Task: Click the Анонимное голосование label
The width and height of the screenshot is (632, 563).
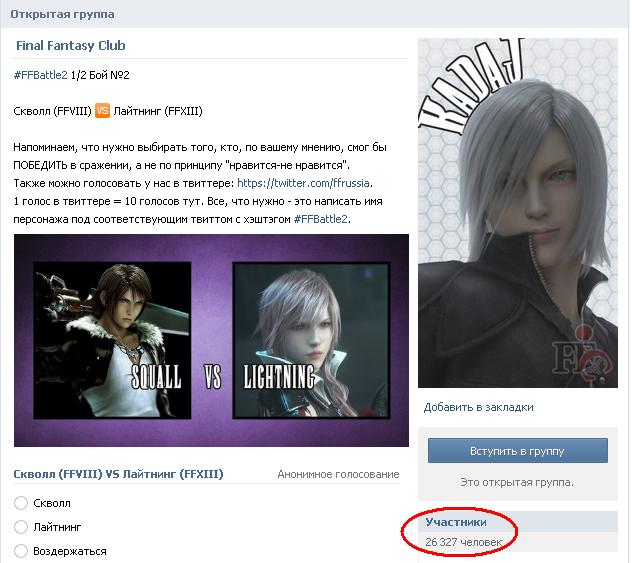Action: click(338, 474)
